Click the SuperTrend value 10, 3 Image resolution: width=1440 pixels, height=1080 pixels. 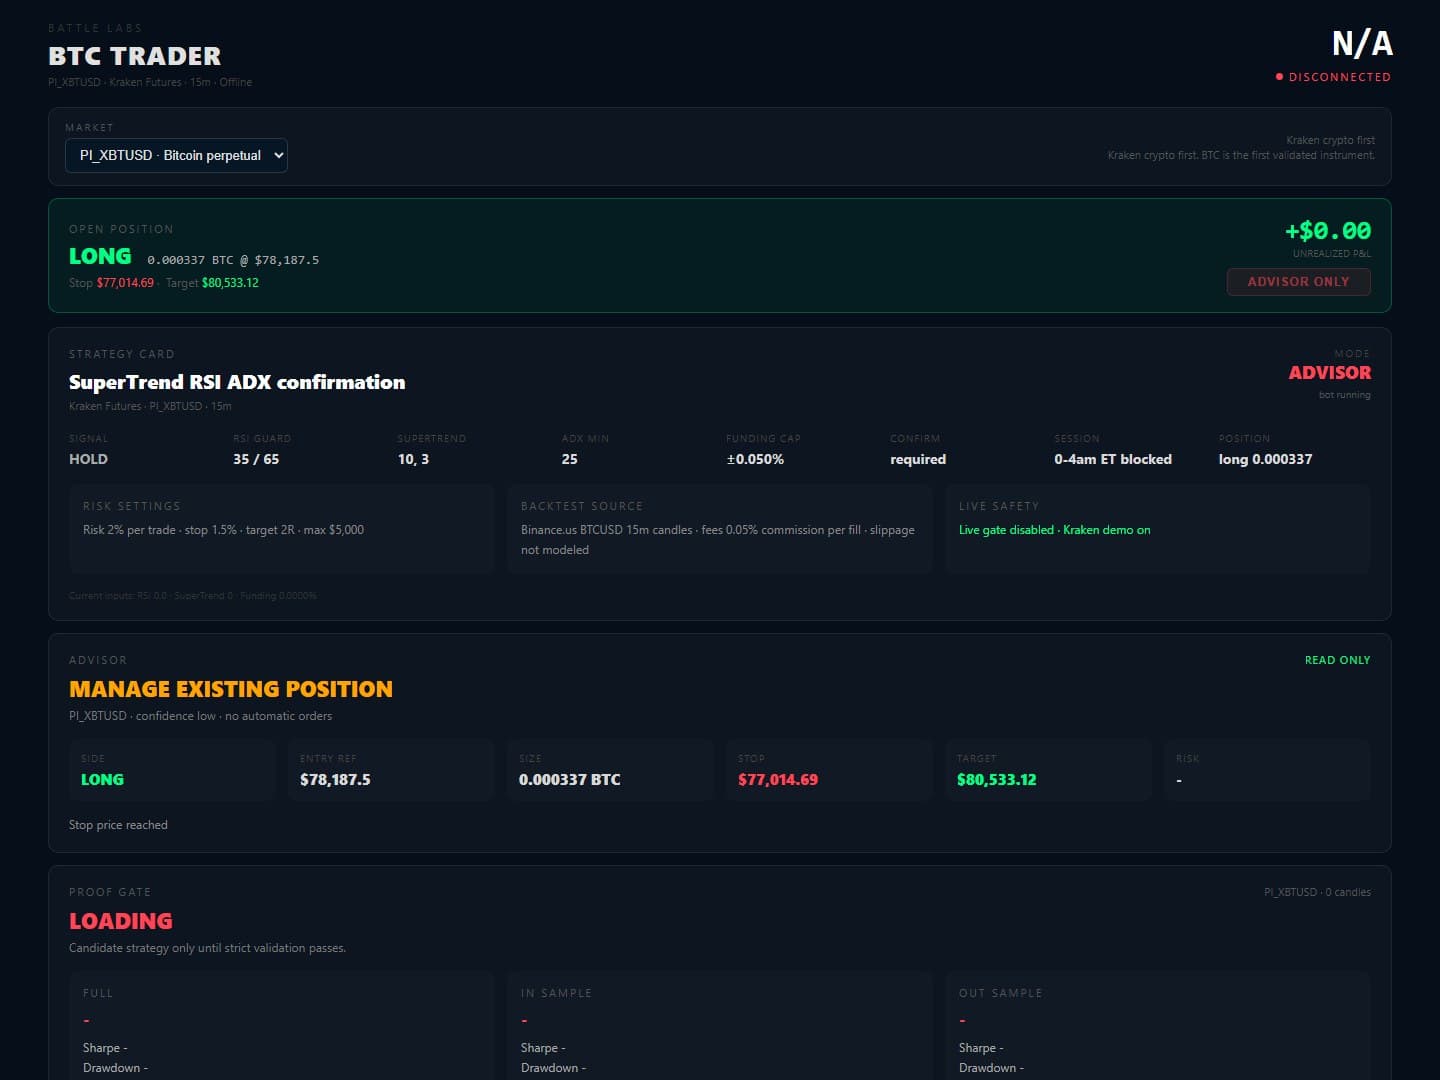coord(413,459)
